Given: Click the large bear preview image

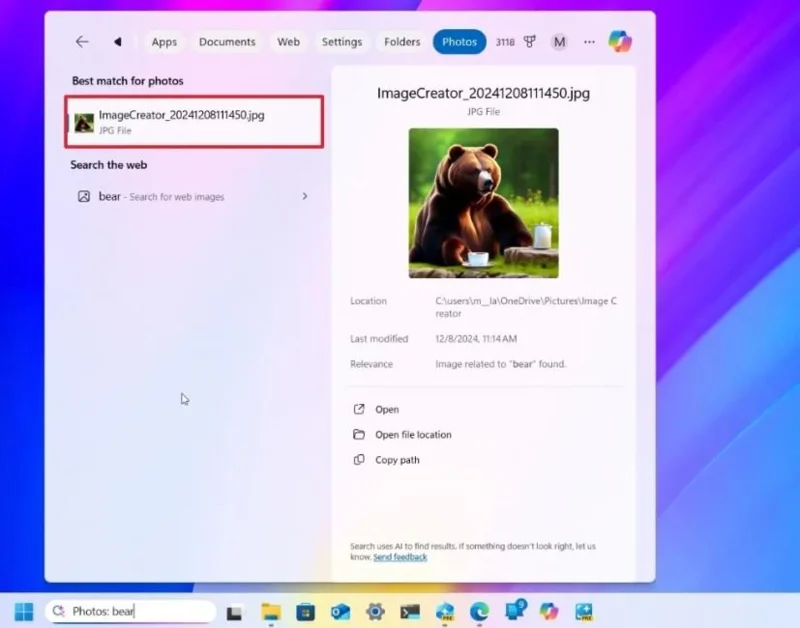Looking at the screenshot, I should point(483,203).
